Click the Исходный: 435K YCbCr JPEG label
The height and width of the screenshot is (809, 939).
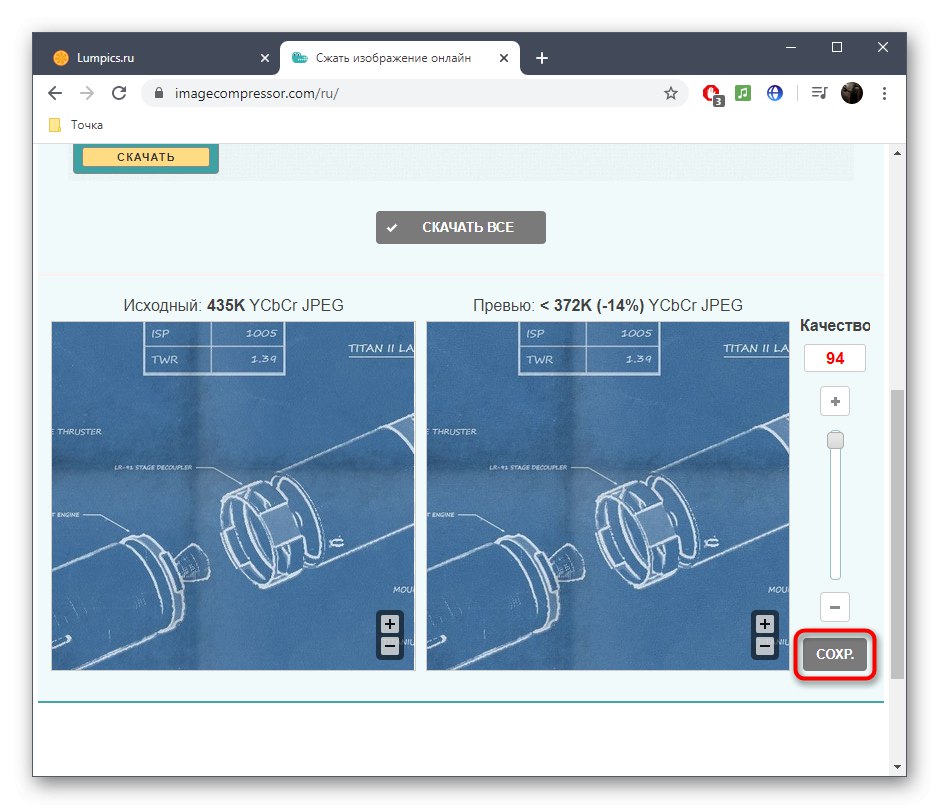coord(234,305)
